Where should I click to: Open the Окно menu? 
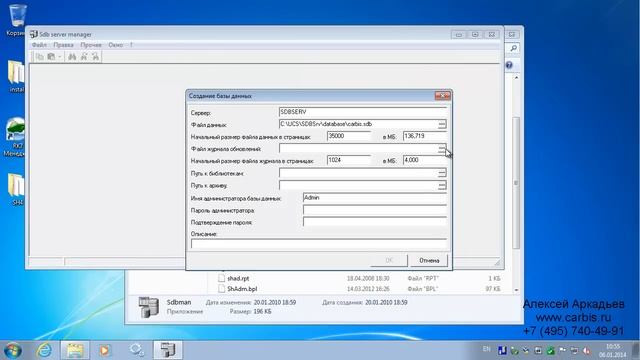[116, 45]
